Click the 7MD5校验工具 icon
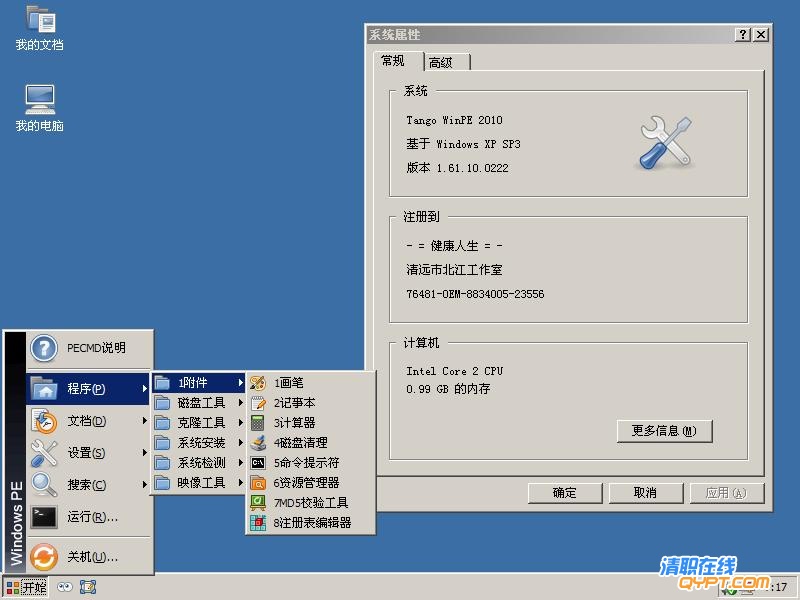This screenshot has height=600, width=800. click(x=258, y=503)
